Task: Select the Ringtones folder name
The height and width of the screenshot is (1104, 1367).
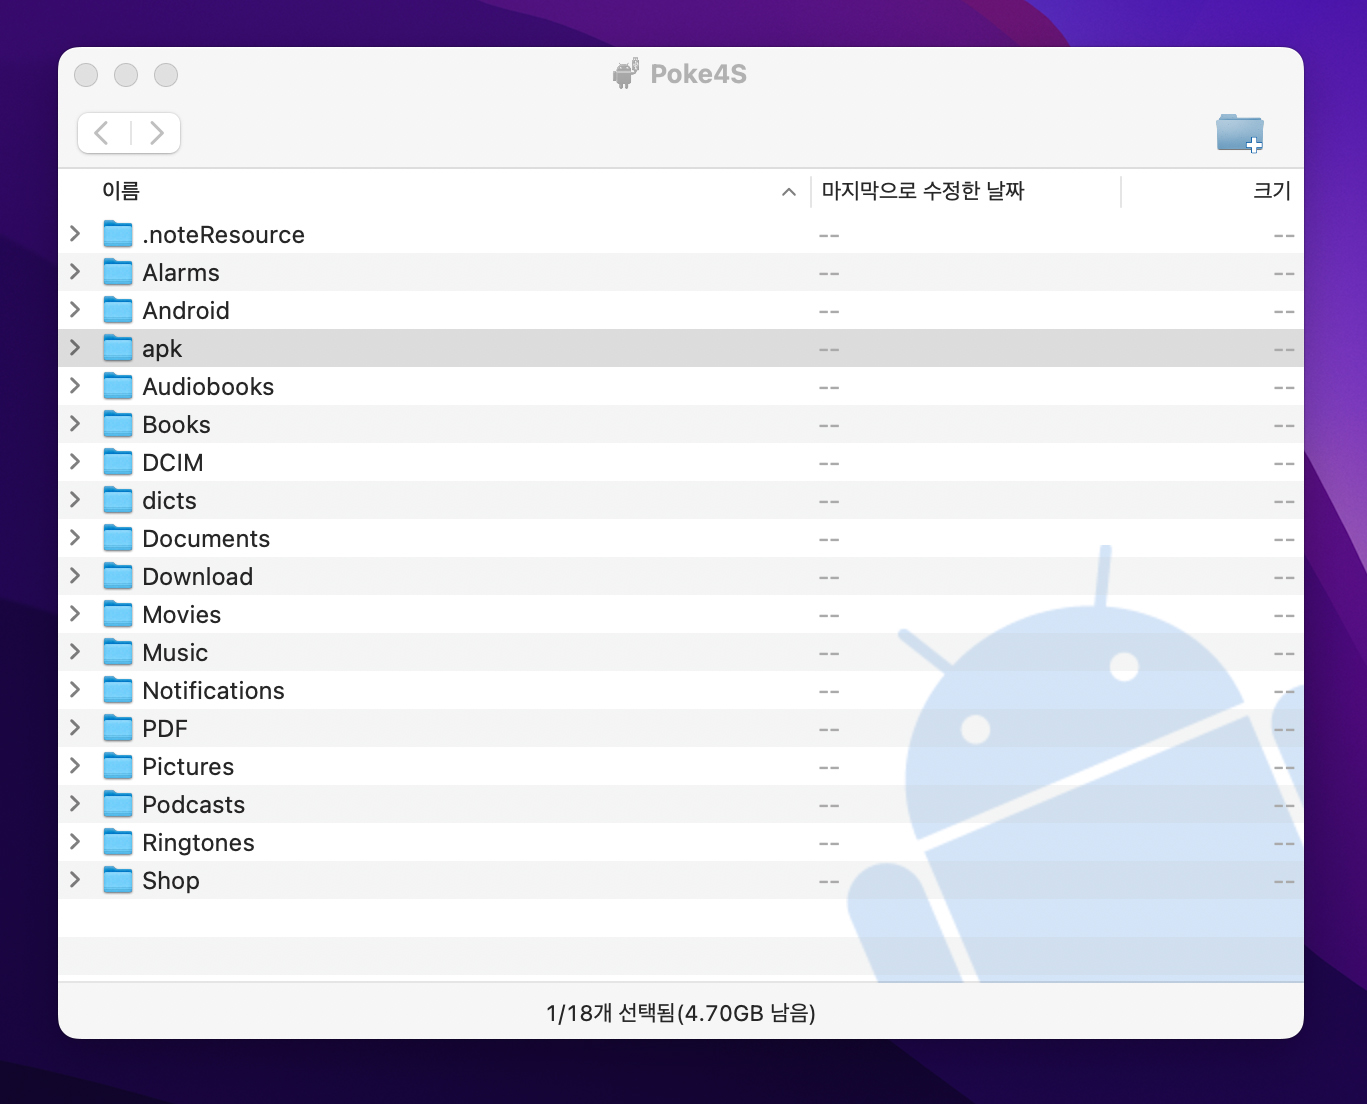Action: (x=198, y=843)
